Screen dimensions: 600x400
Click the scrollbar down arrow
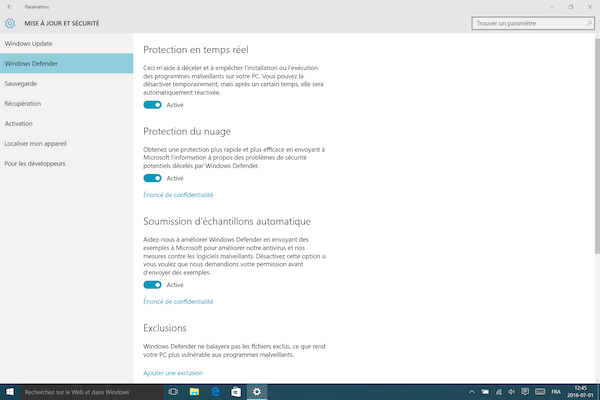[x=597, y=381]
